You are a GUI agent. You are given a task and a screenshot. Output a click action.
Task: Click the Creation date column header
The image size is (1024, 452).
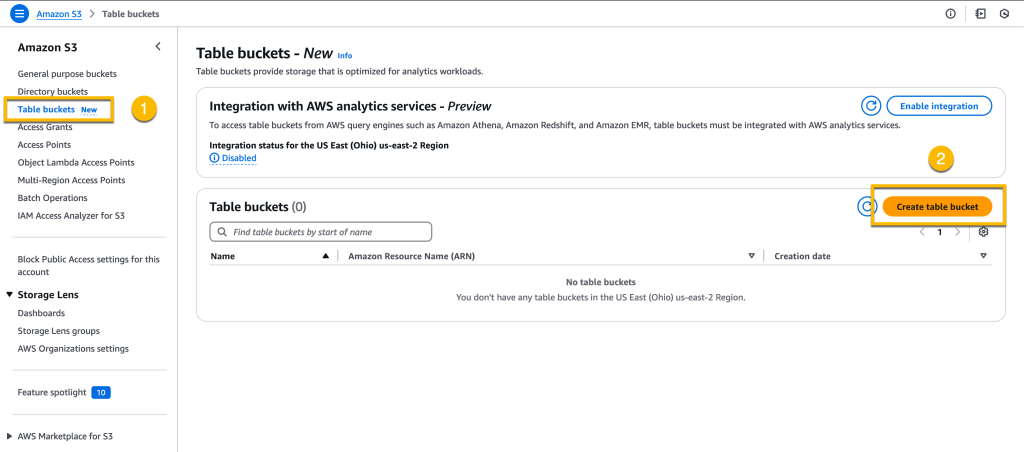(x=803, y=256)
